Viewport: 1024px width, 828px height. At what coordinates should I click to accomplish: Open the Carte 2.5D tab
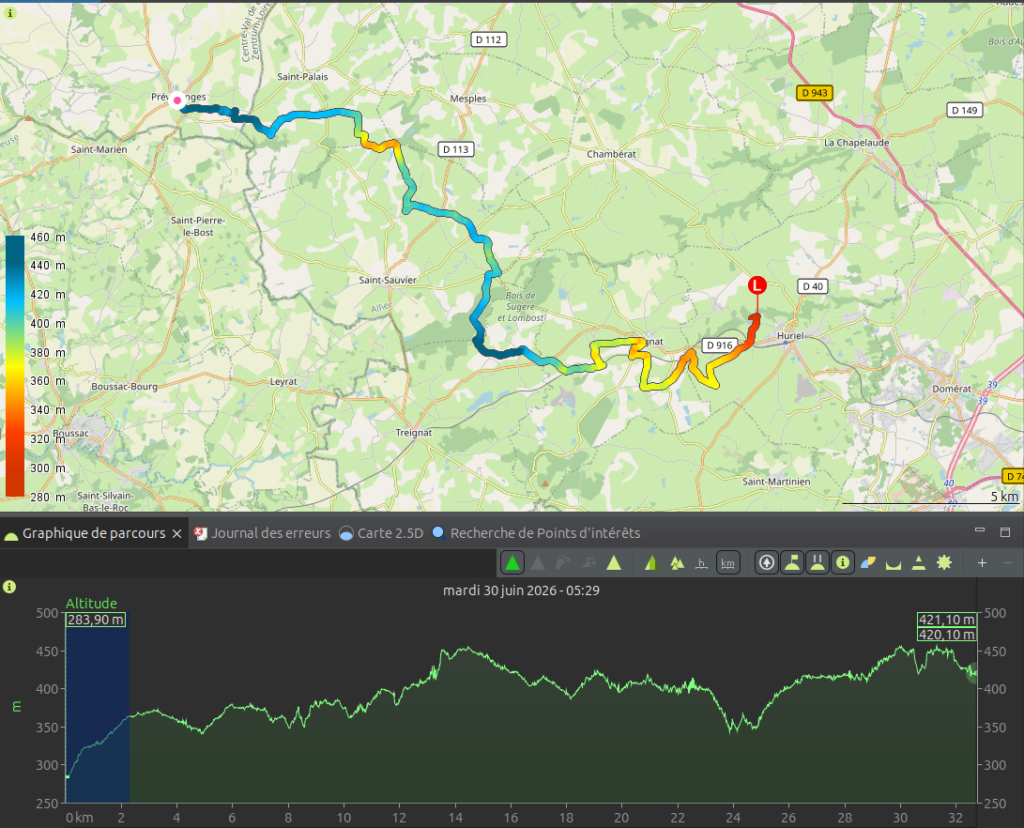[x=381, y=533]
